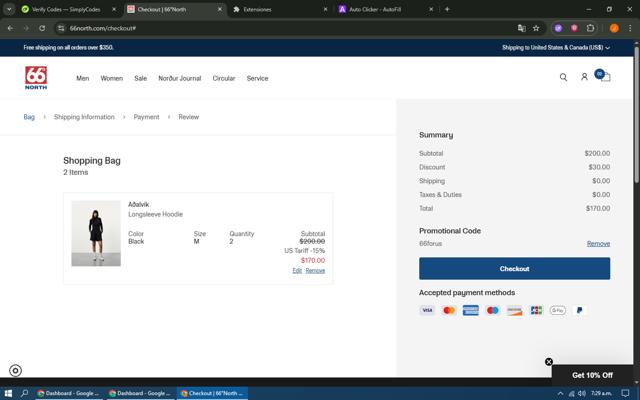The image size is (640, 400).
Task: Open the site search magnifier icon
Action: 563,77
